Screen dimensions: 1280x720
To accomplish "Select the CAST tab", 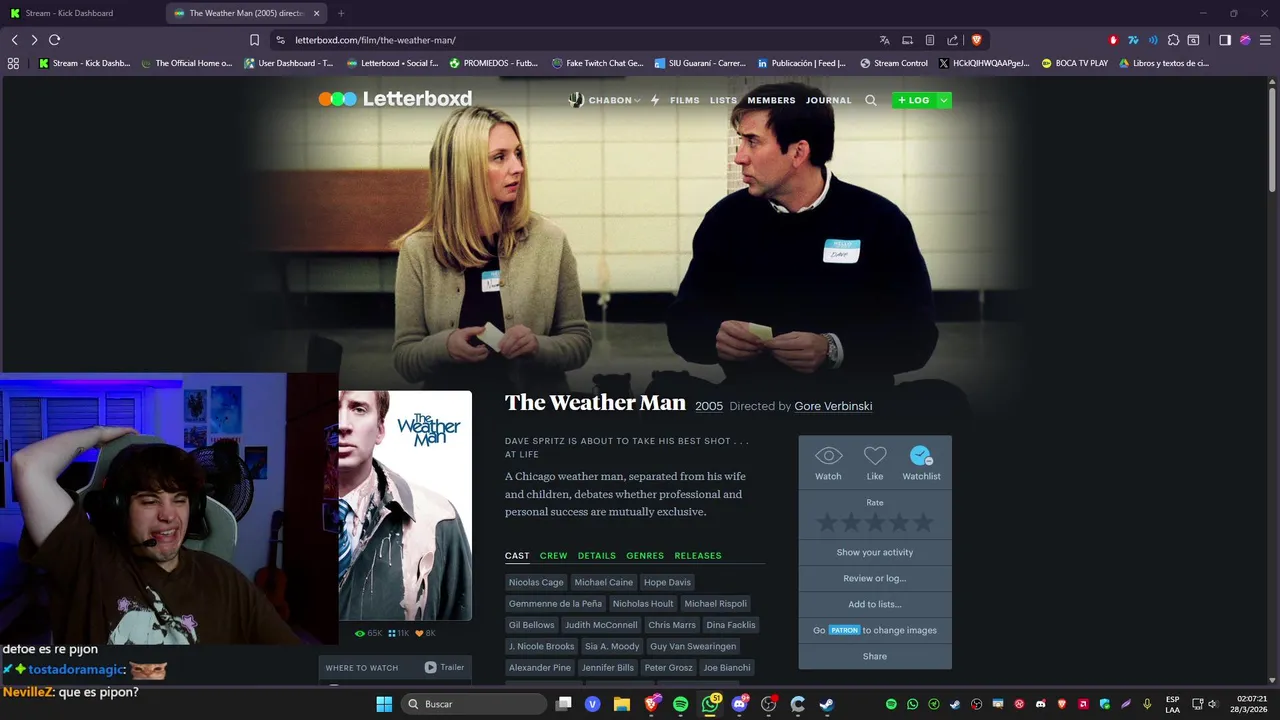I will click(517, 555).
